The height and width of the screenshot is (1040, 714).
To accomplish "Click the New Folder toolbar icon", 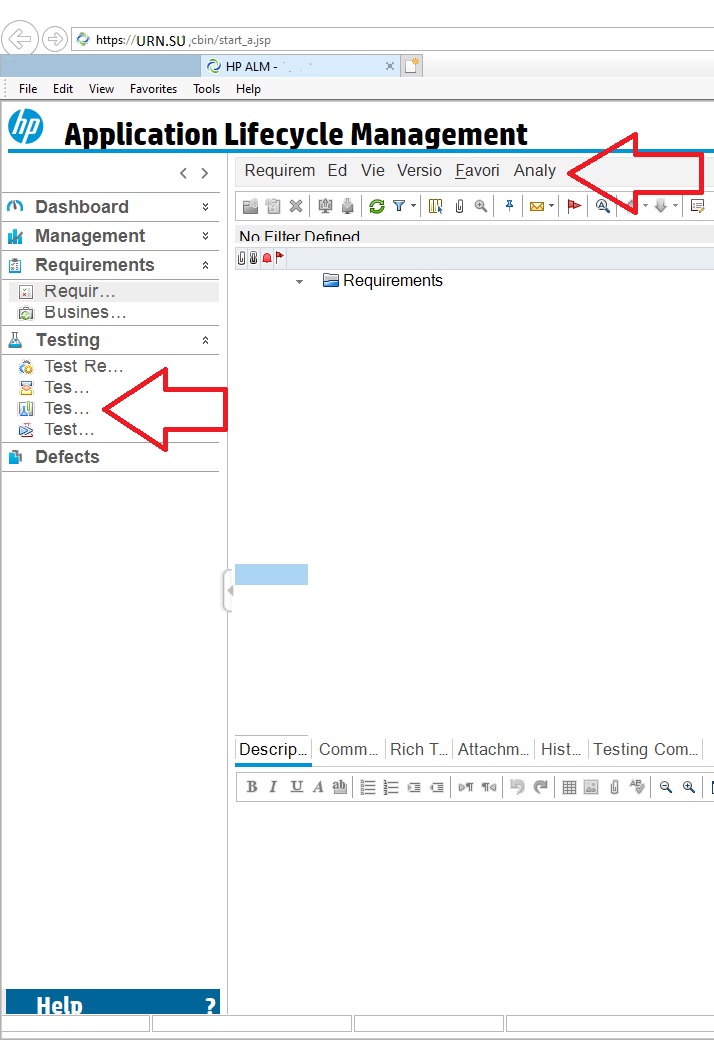I will (x=250, y=206).
